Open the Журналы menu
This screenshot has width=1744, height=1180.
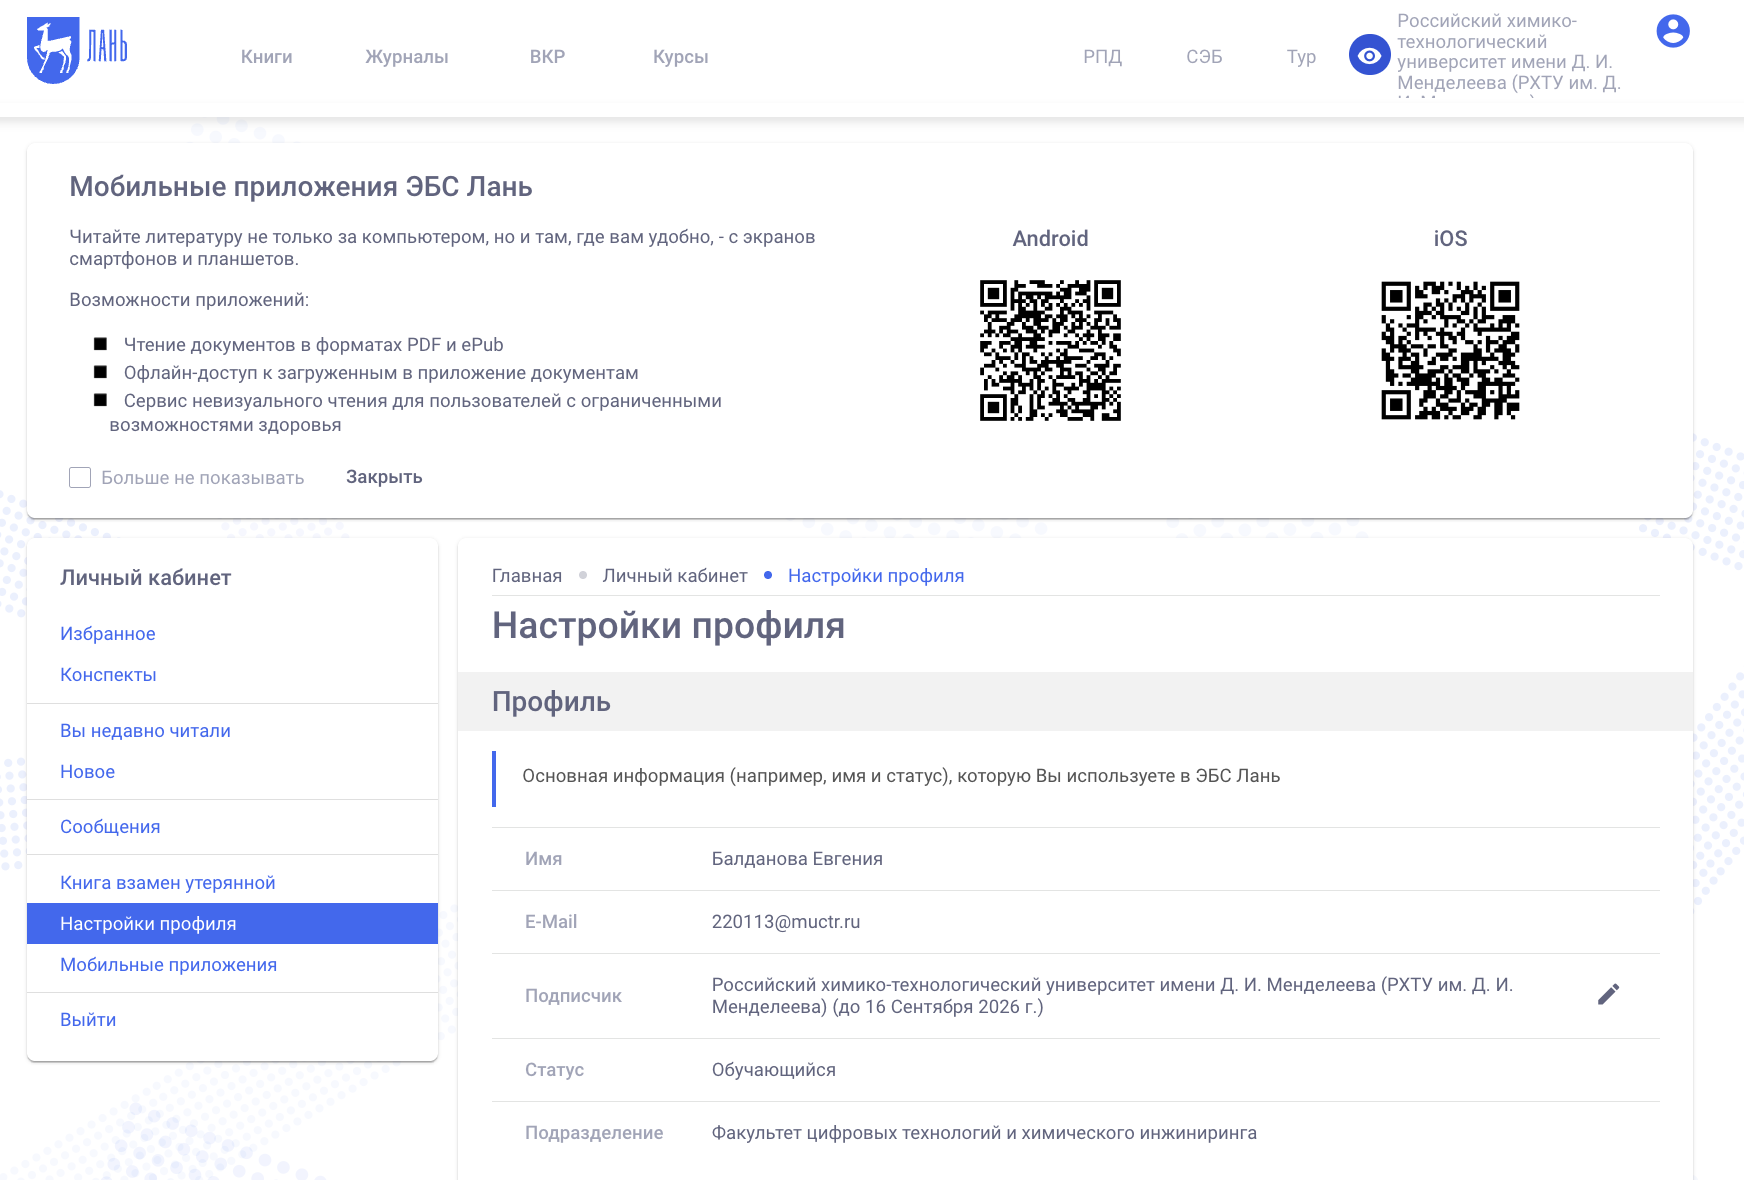pos(406,57)
